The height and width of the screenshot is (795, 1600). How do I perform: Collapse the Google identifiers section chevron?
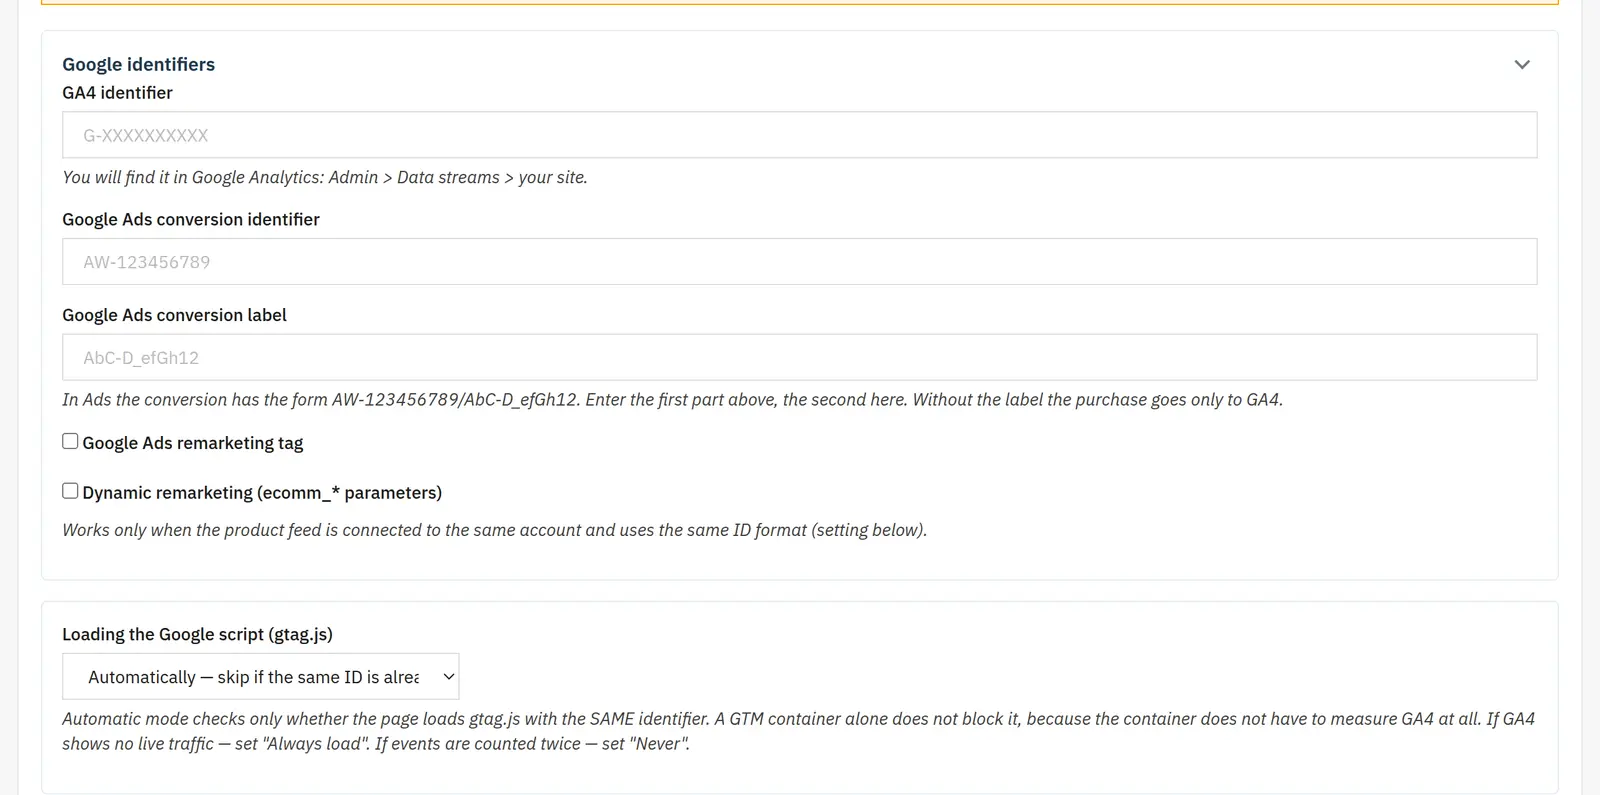[x=1522, y=65]
